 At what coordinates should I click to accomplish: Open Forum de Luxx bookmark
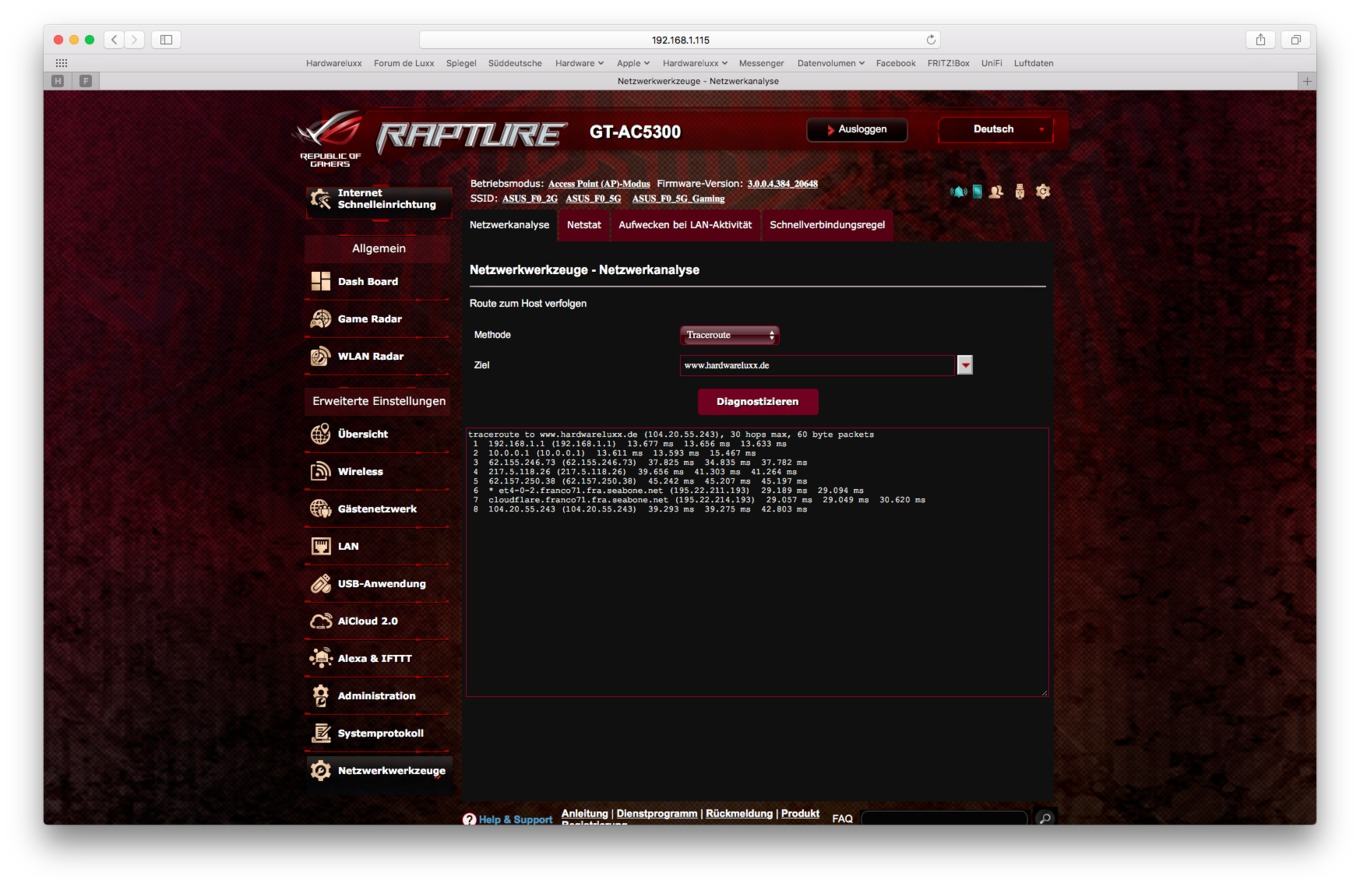[x=404, y=63]
